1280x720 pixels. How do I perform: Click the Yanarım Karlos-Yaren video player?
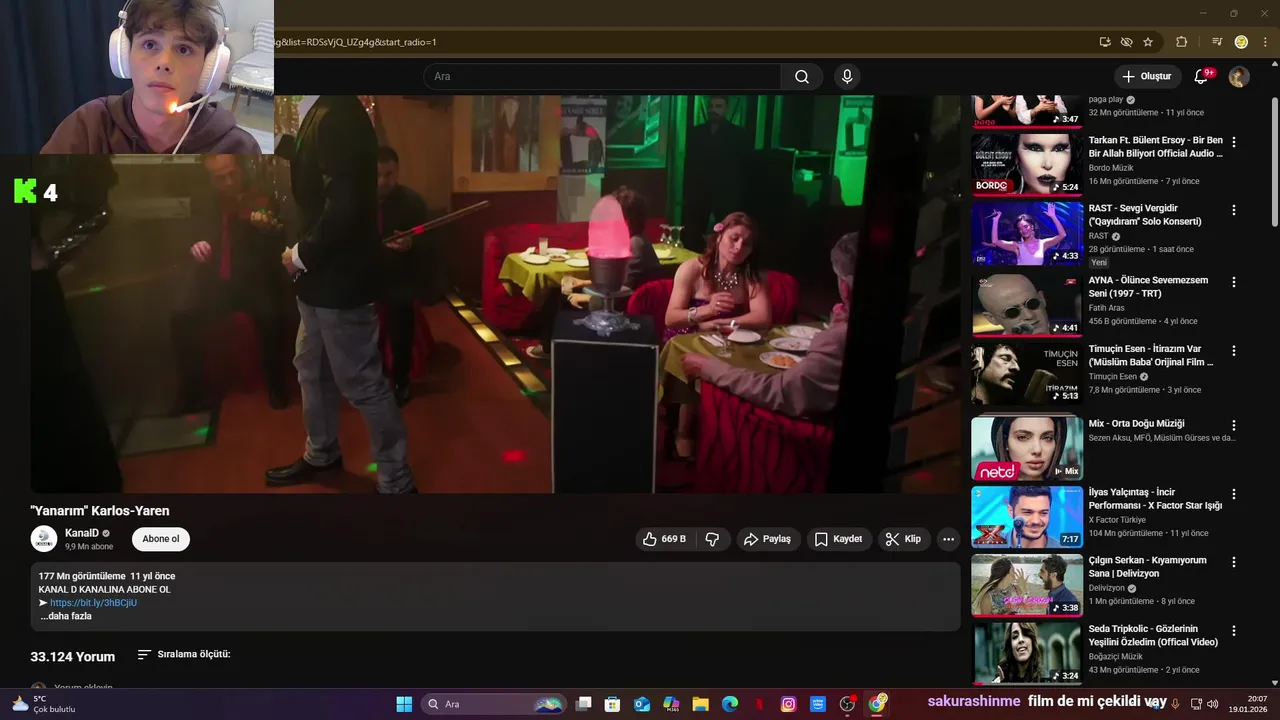tap(495, 294)
